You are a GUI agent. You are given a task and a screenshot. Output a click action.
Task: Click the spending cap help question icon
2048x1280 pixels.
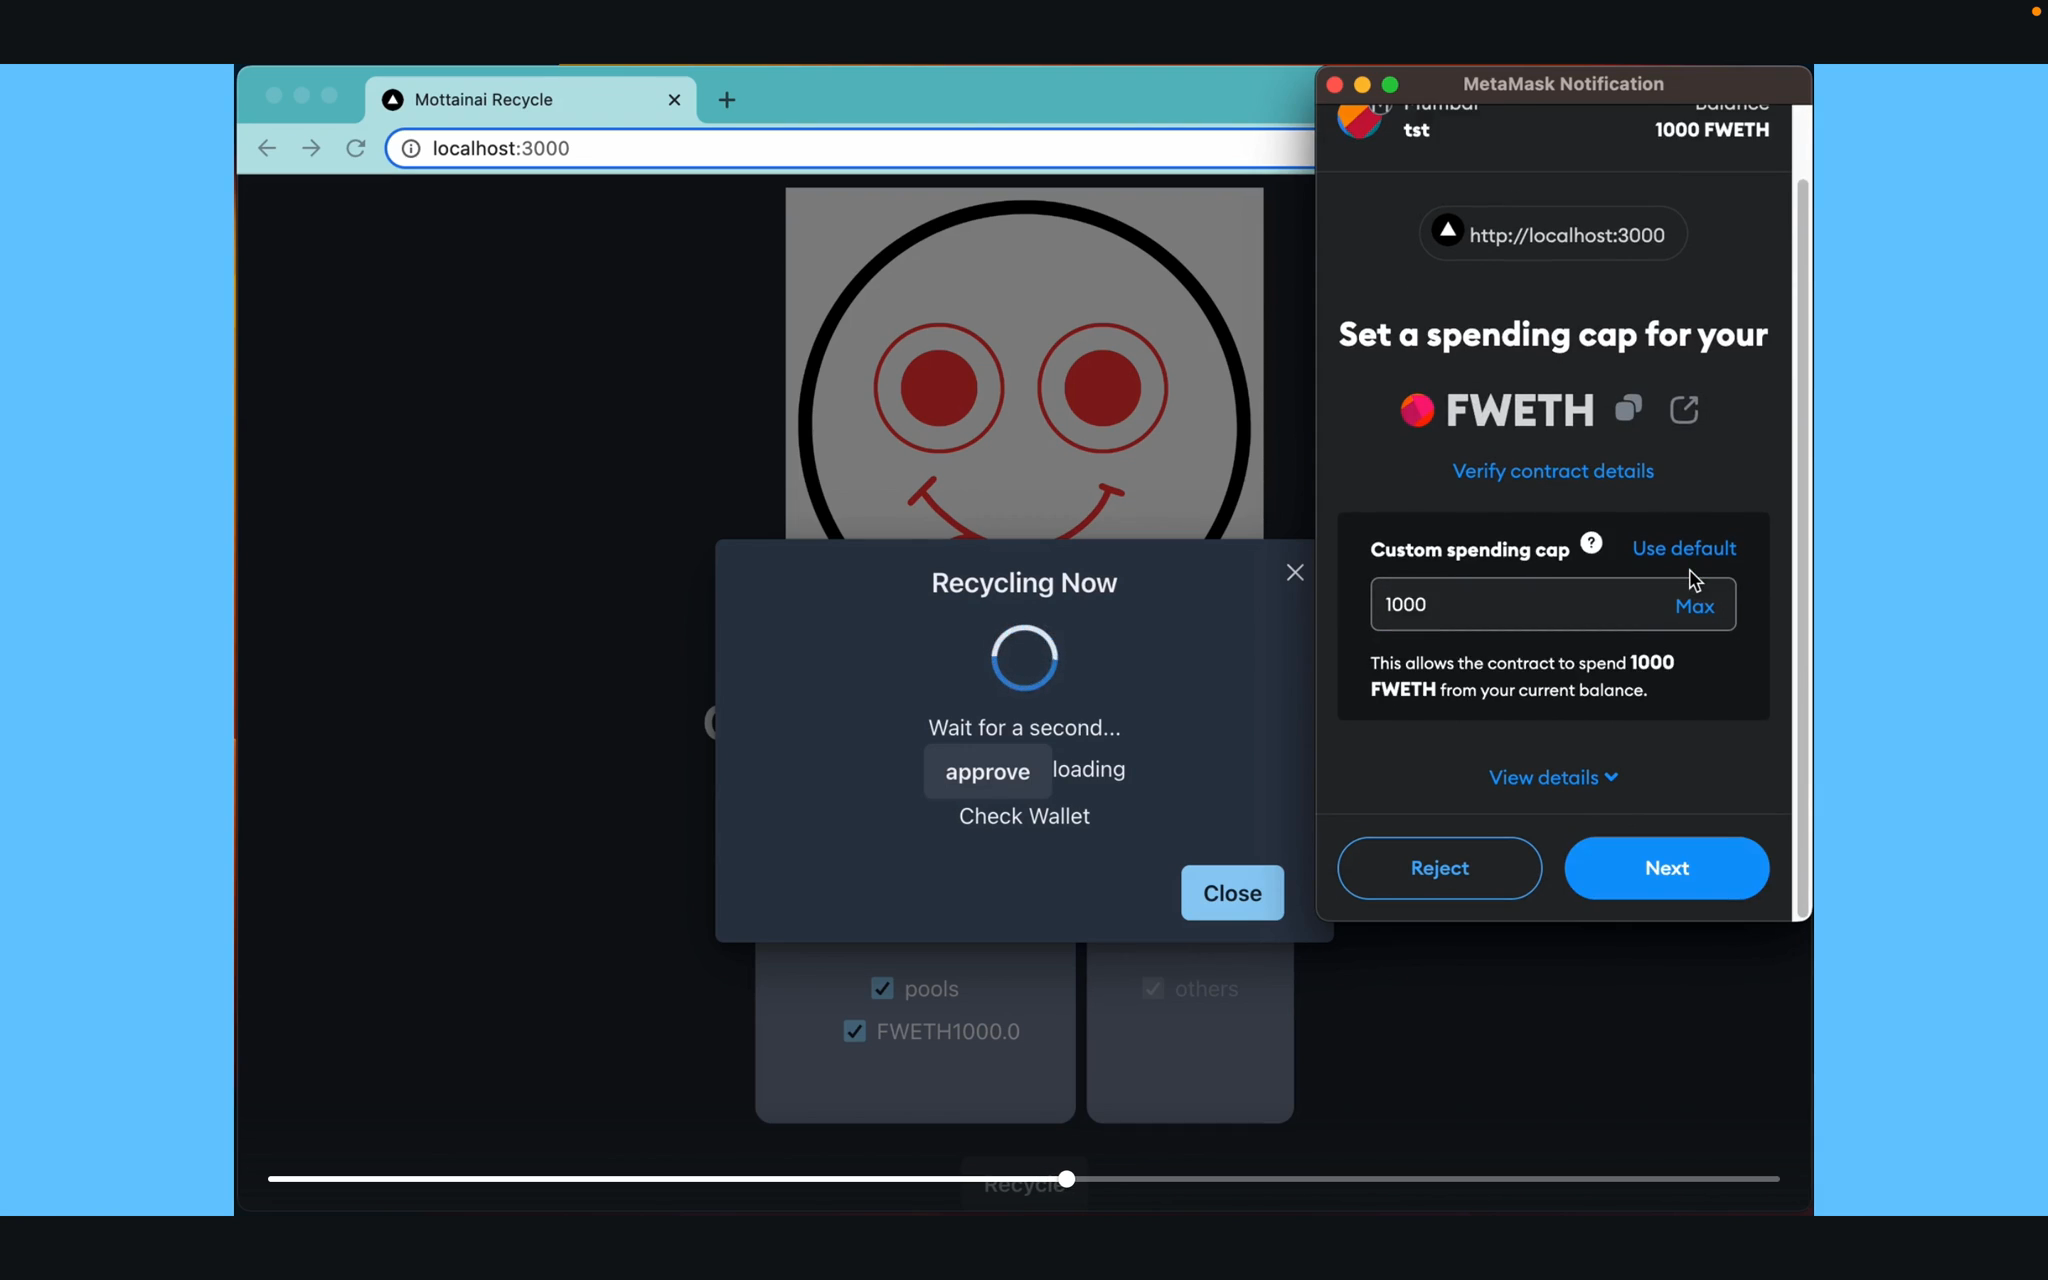point(1591,543)
